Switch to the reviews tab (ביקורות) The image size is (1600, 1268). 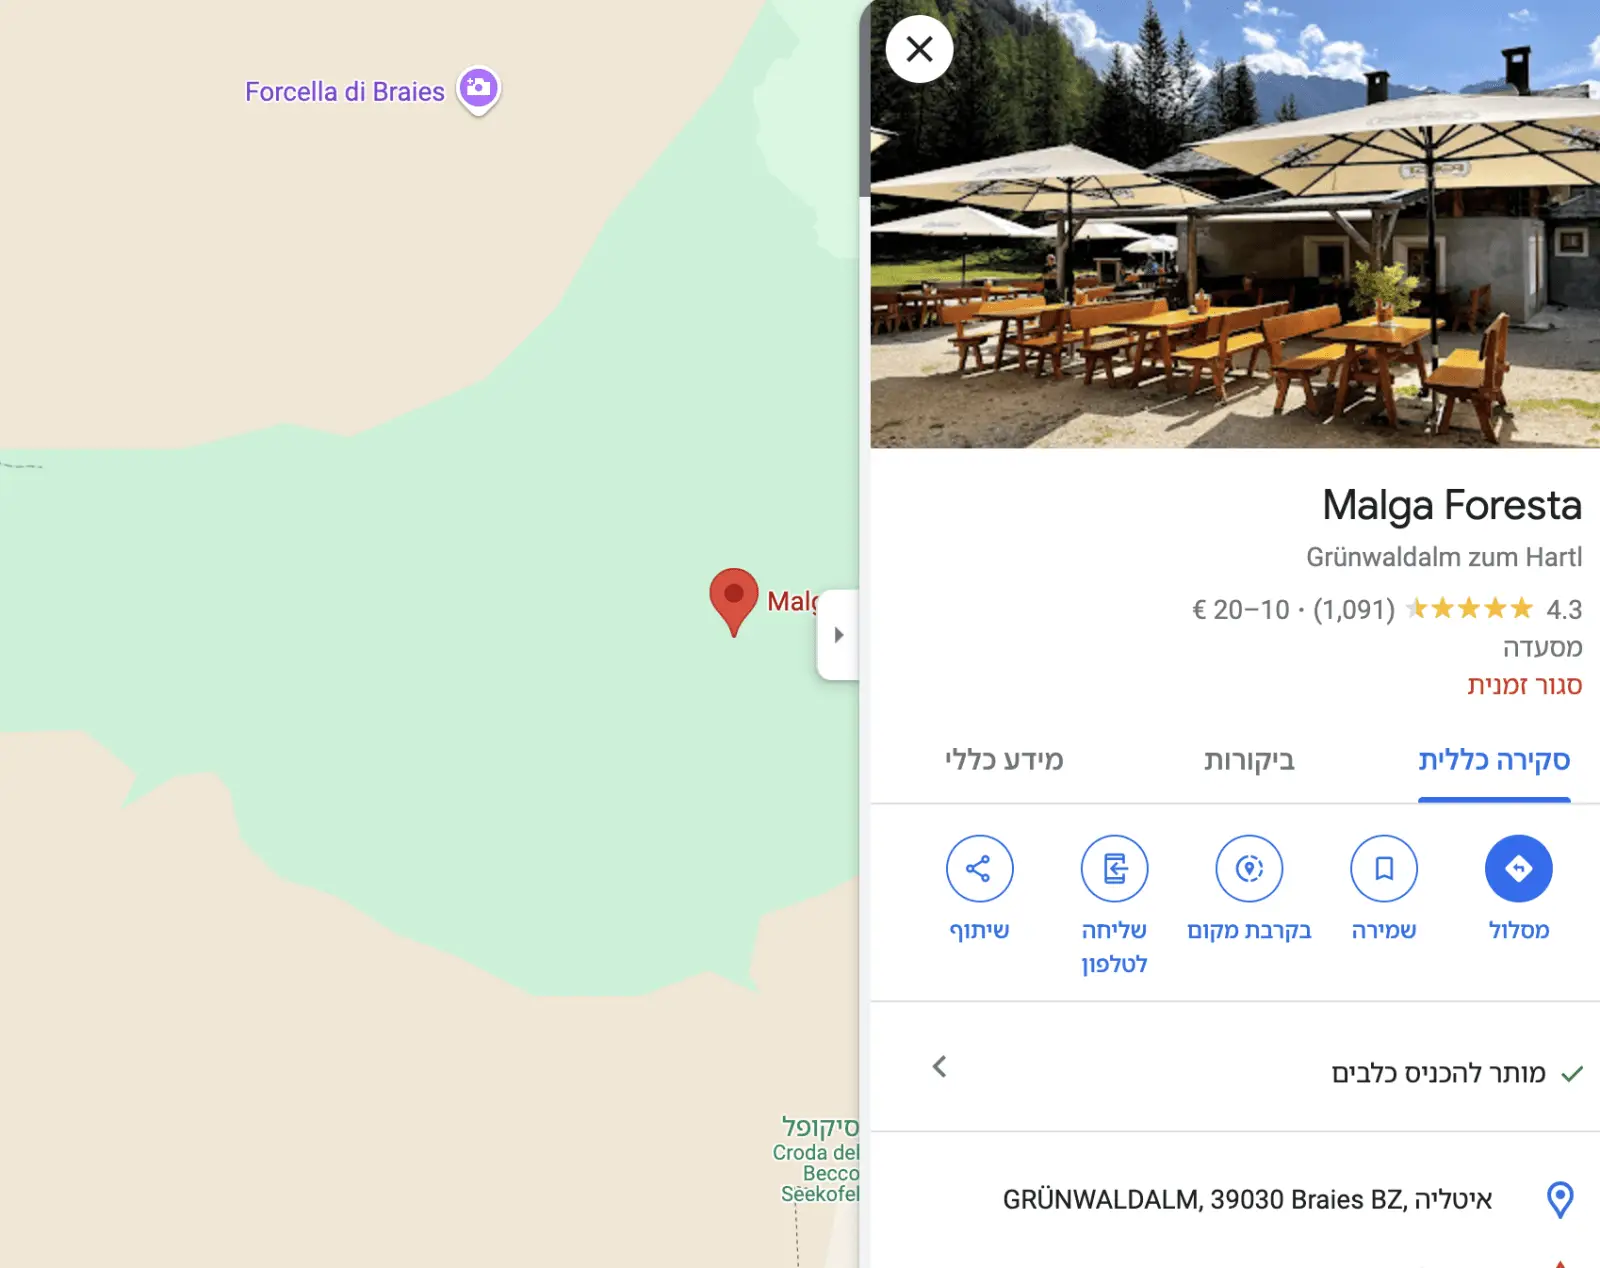point(1249,761)
